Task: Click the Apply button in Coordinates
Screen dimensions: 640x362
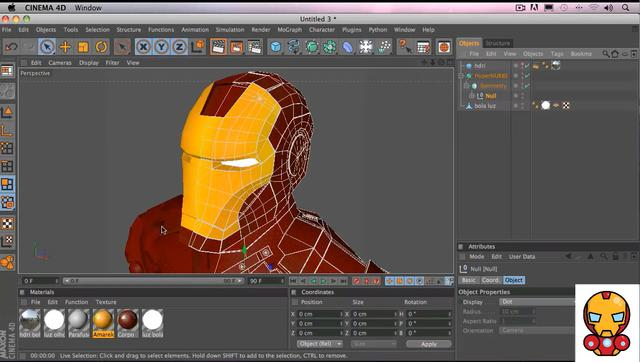Action: coord(429,344)
